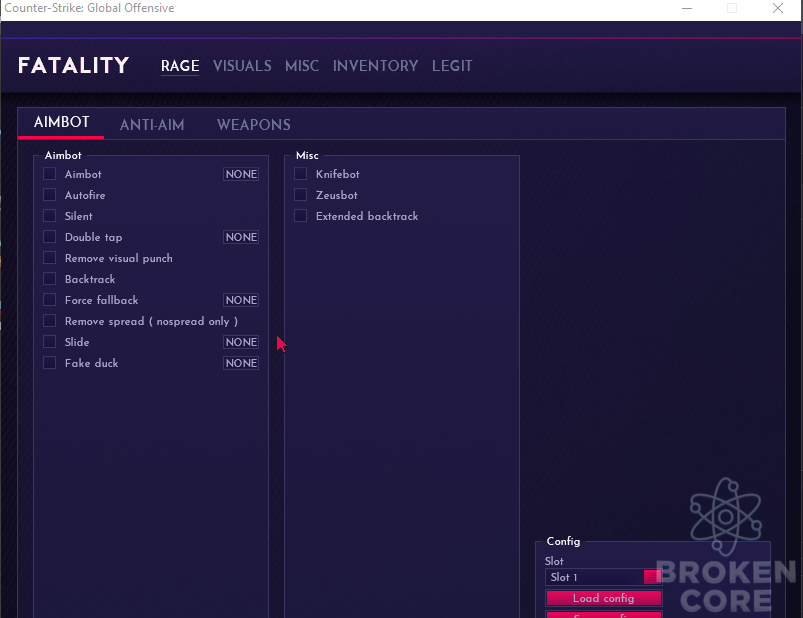Open the ANTI-AIM sub-tab

(152, 125)
